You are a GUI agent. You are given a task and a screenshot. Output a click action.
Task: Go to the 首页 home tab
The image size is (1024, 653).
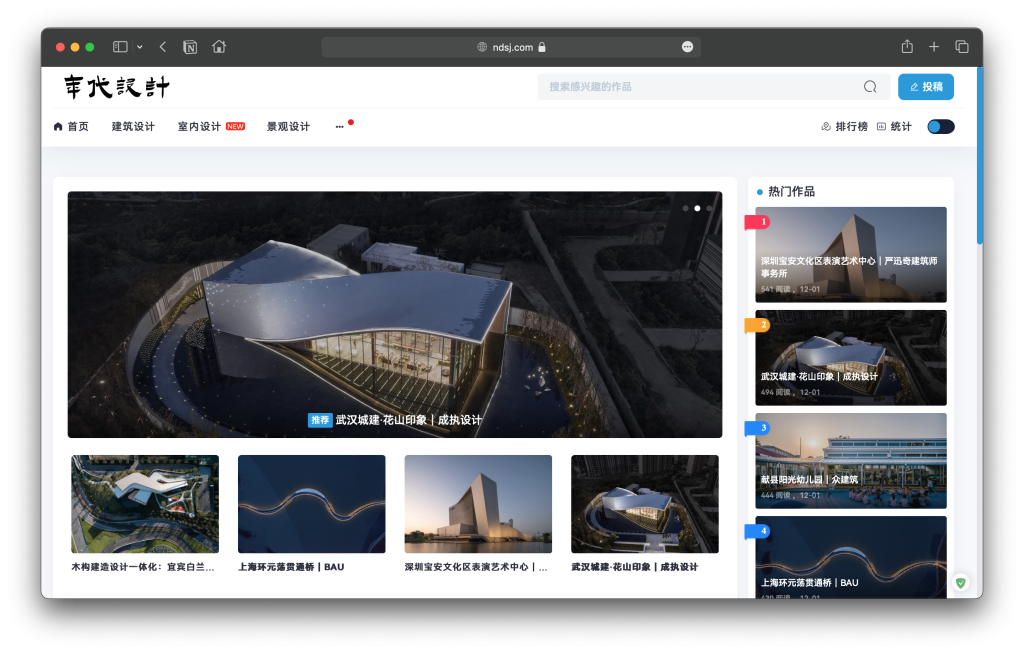point(71,127)
